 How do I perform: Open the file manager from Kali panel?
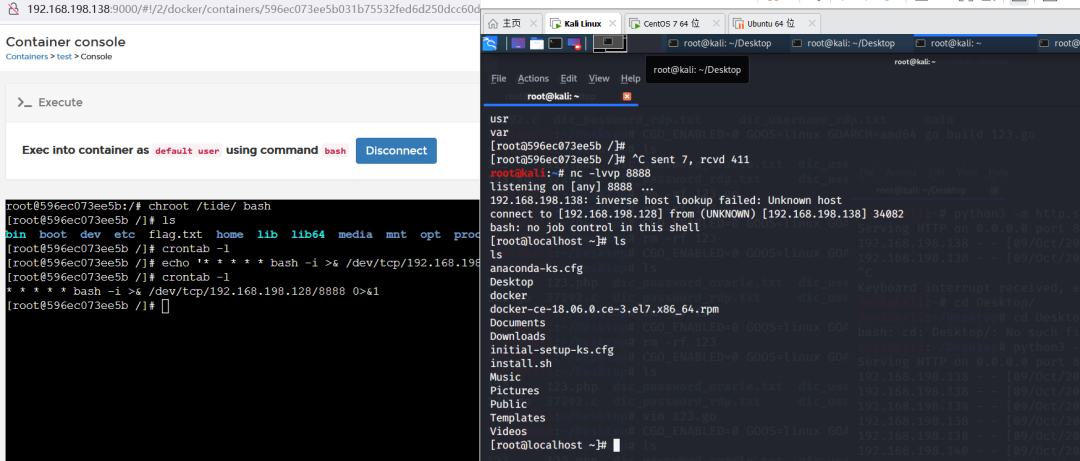[537, 43]
